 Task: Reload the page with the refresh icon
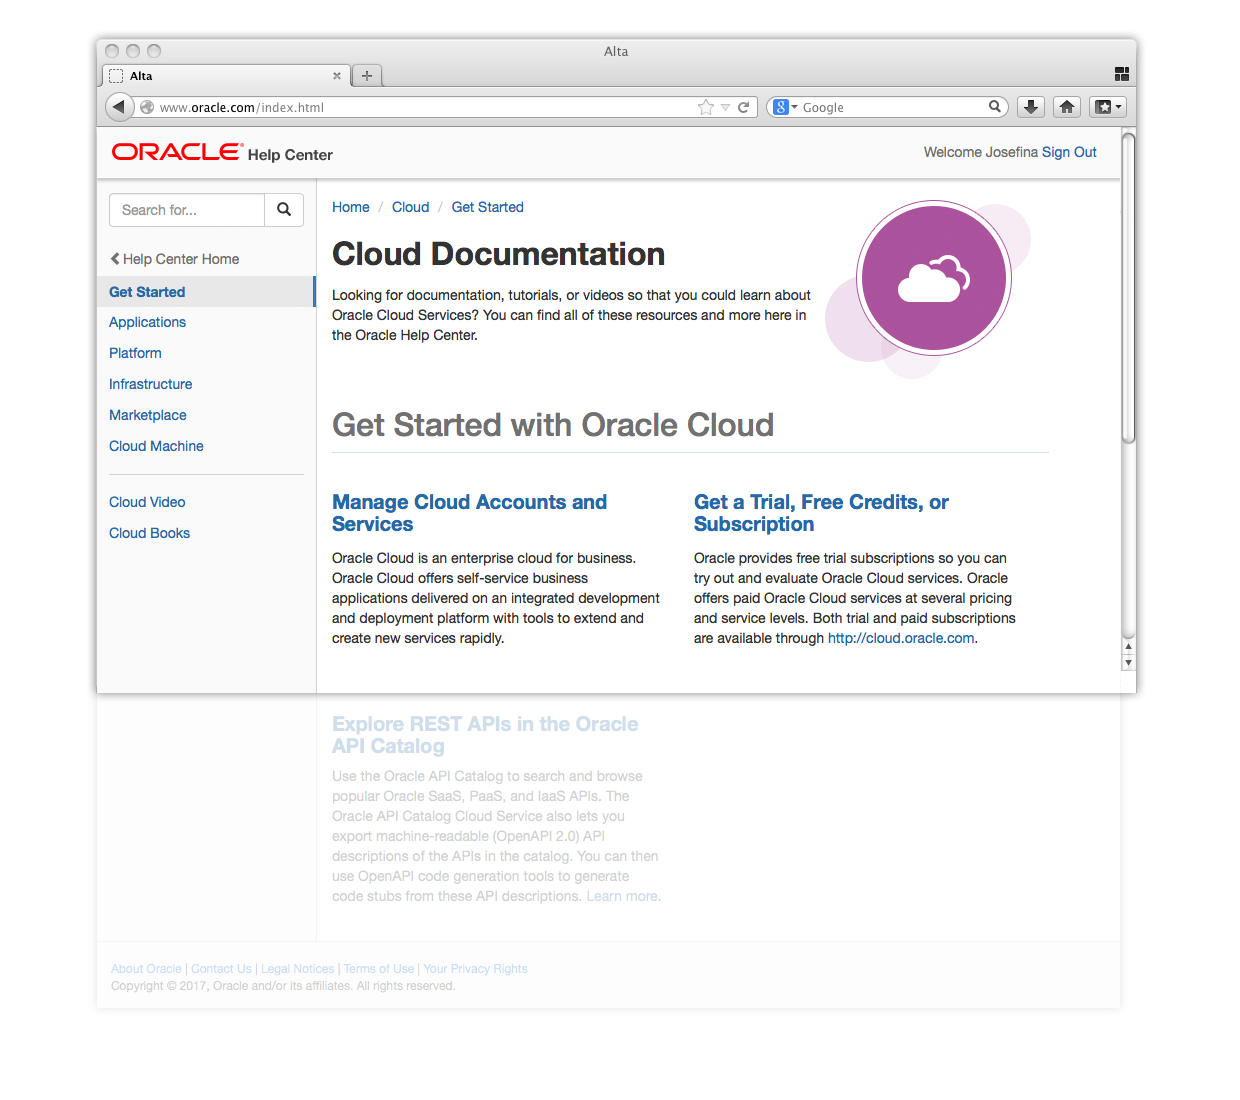[x=744, y=107]
